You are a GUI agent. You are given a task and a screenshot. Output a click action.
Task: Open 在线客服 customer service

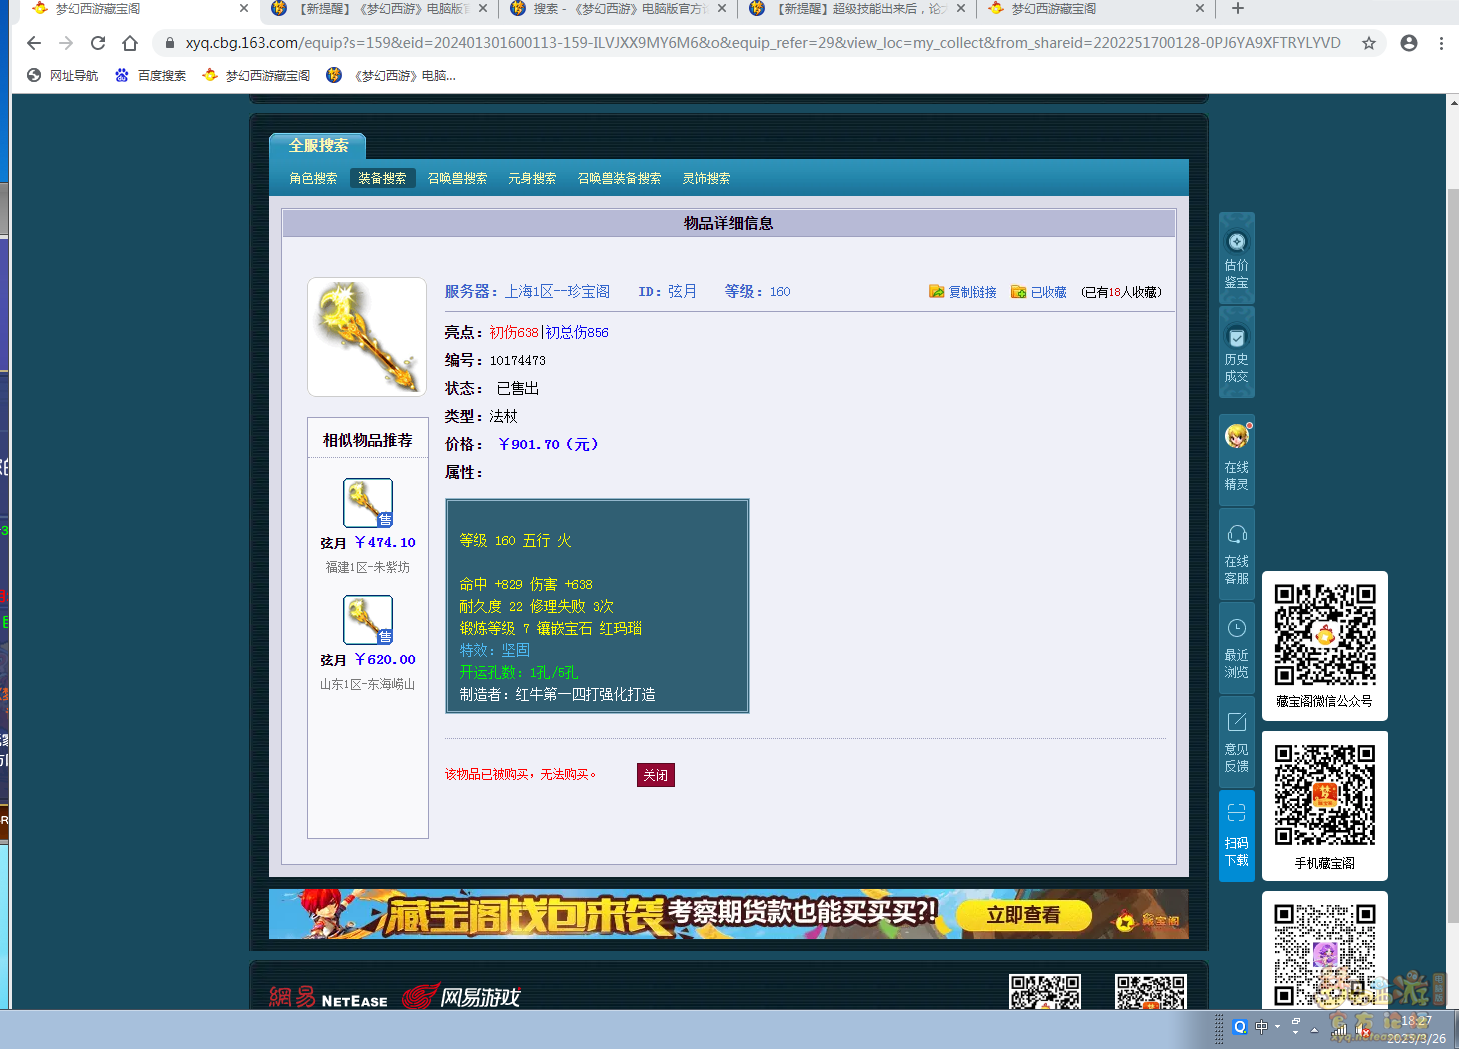pos(1236,555)
